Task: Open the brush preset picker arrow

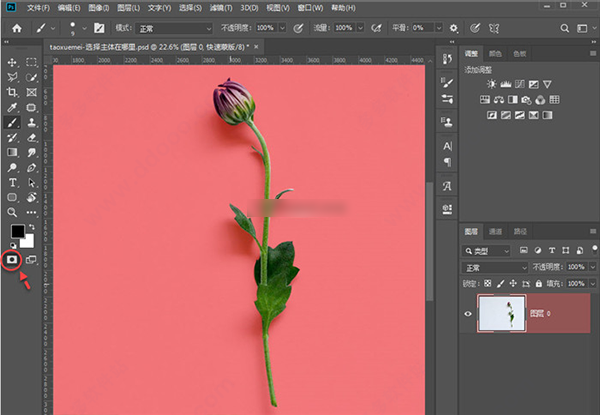Action: tap(85, 28)
